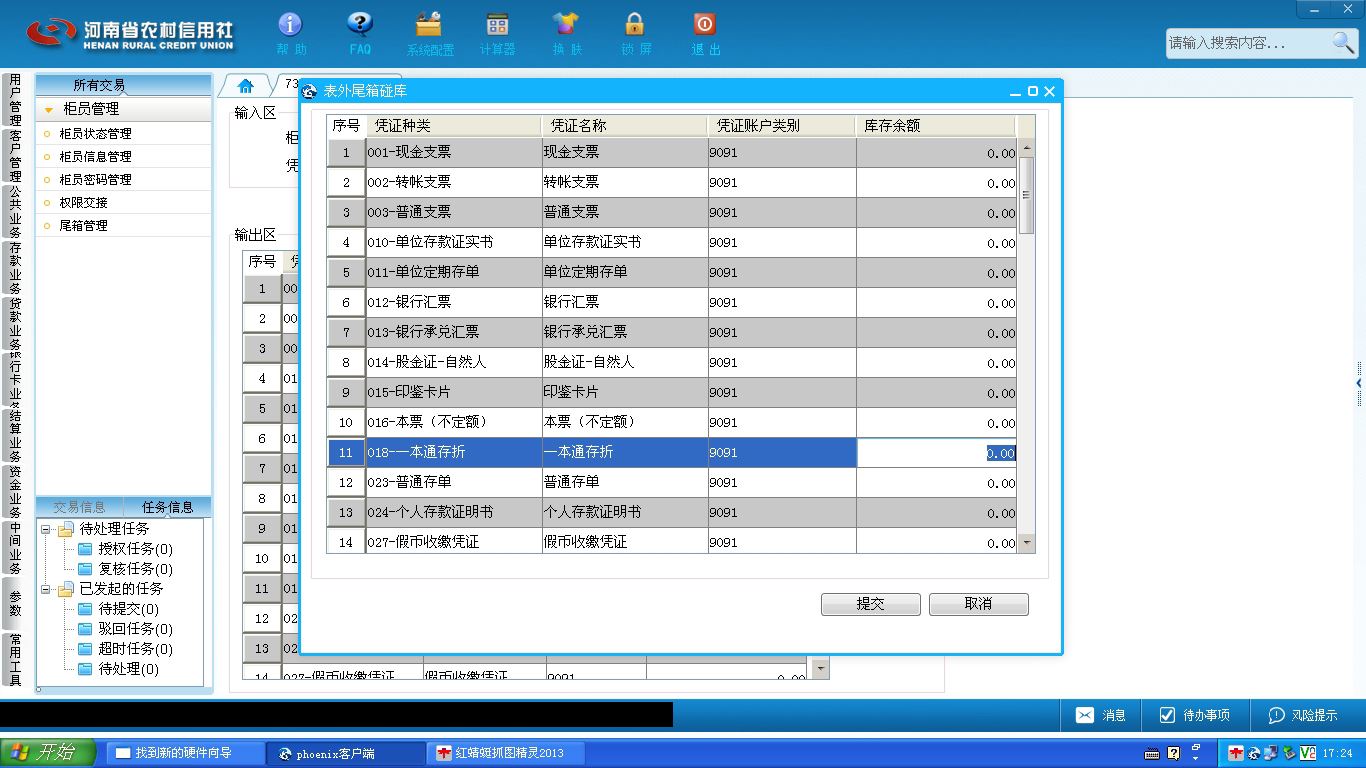Sort by 库存余额 column header
This screenshot has height=768, width=1366.
936,126
